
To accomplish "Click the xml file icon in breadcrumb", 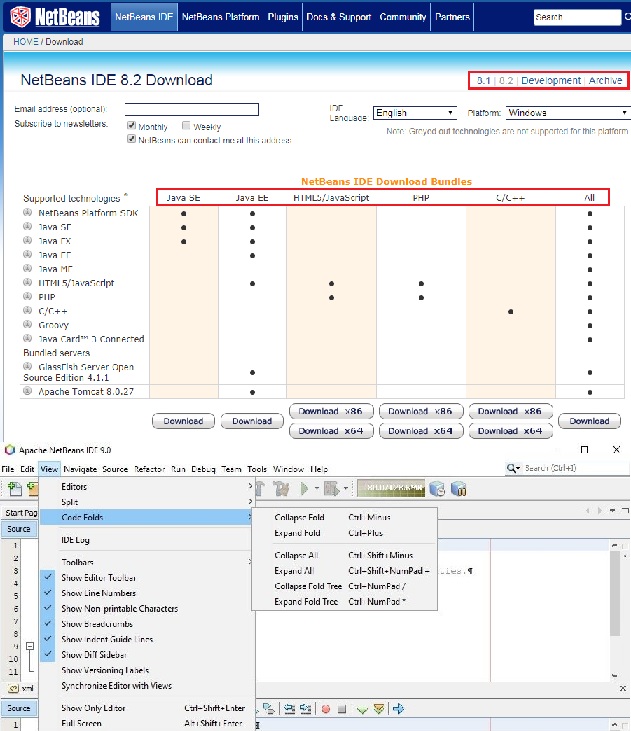I will tap(14, 688).
